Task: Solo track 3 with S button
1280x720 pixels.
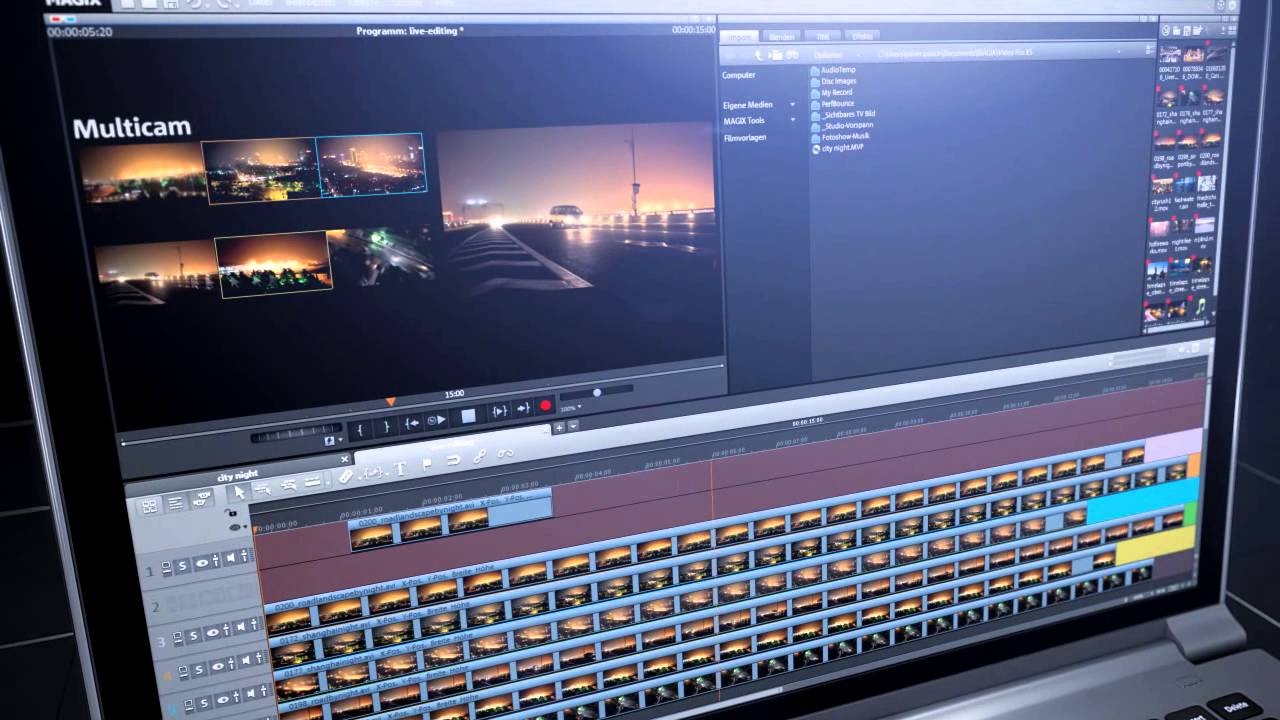Action: (x=193, y=636)
